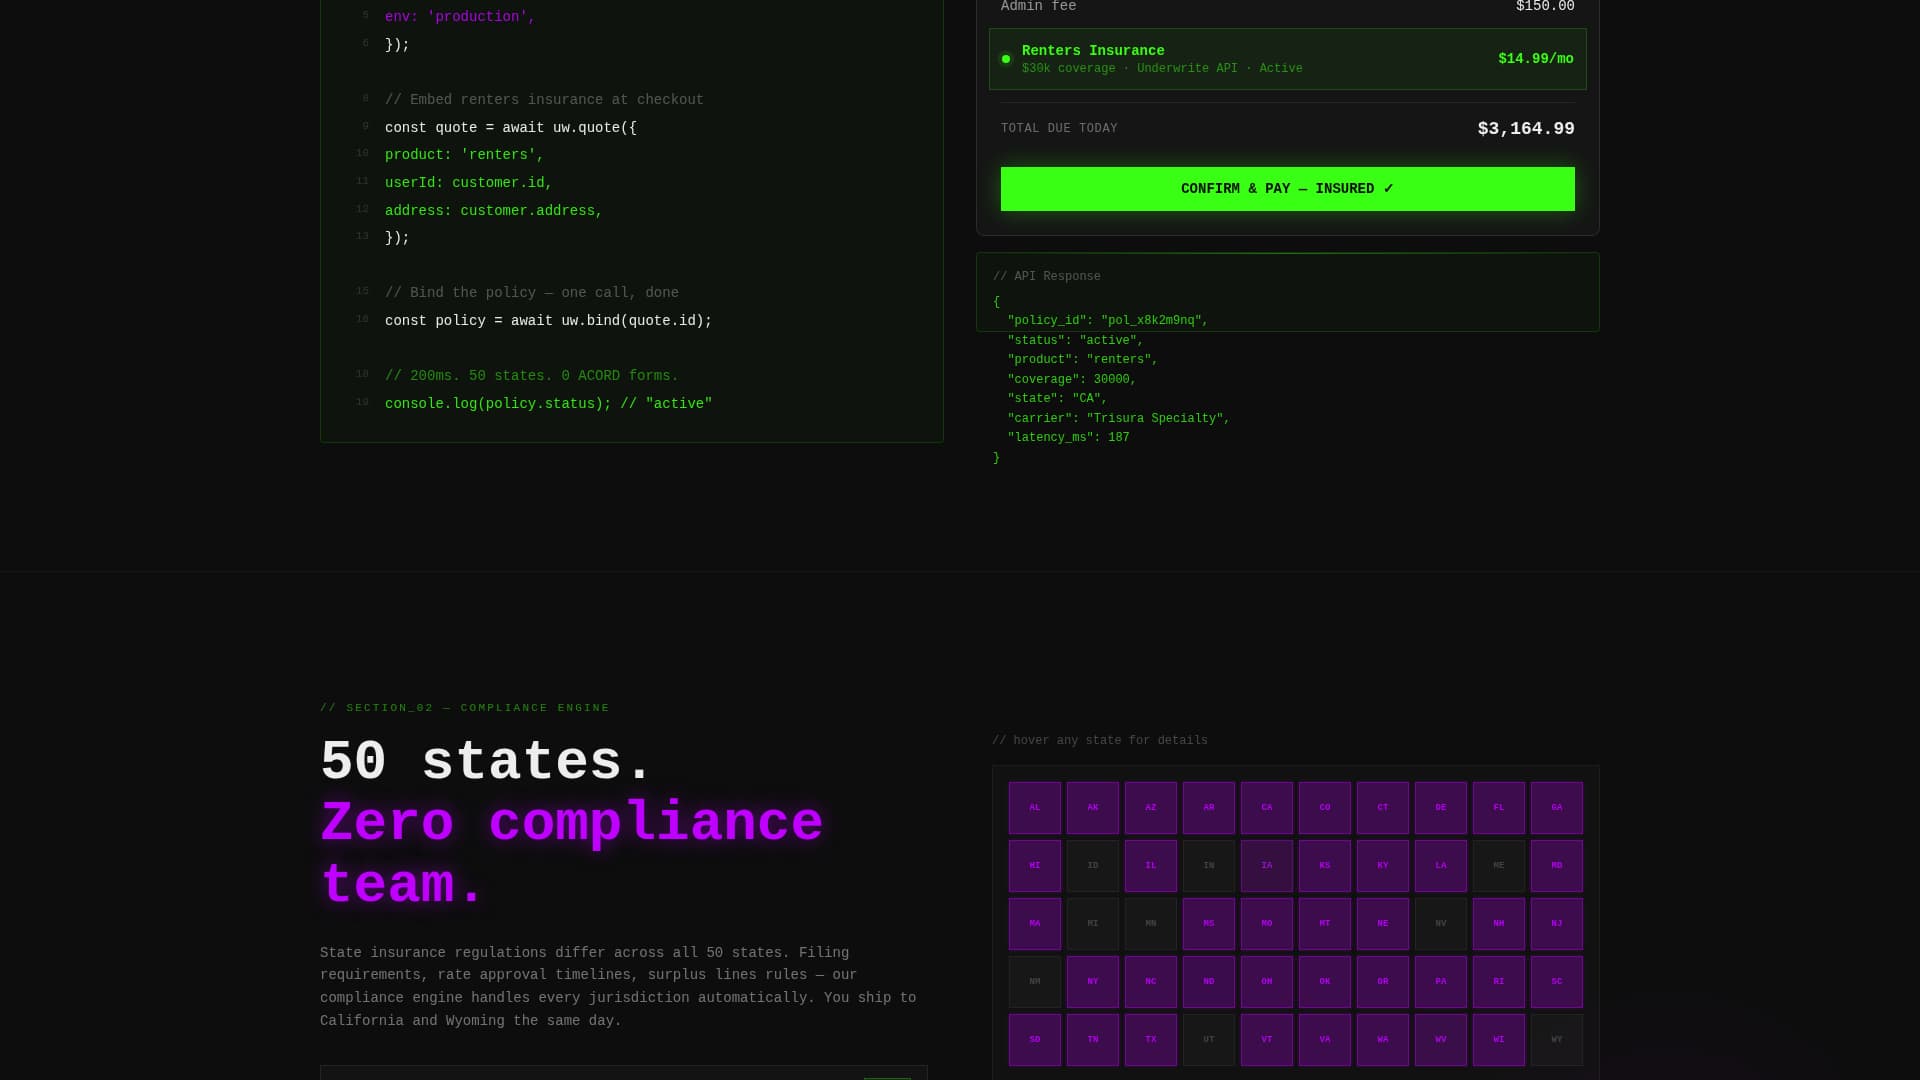This screenshot has width=1920, height=1080.
Task: Select the MO state tile
Action: 1267,924
